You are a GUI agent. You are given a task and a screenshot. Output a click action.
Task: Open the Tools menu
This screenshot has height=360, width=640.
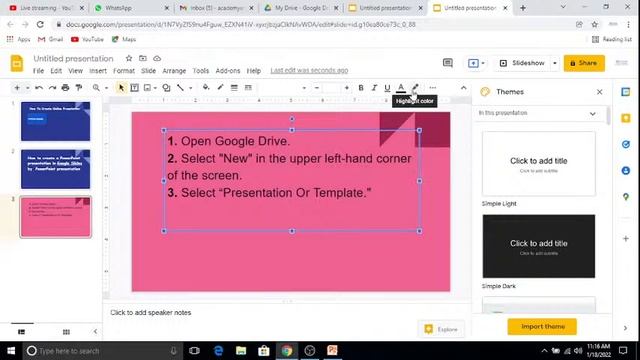pyautogui.click(x=200, y=71)
